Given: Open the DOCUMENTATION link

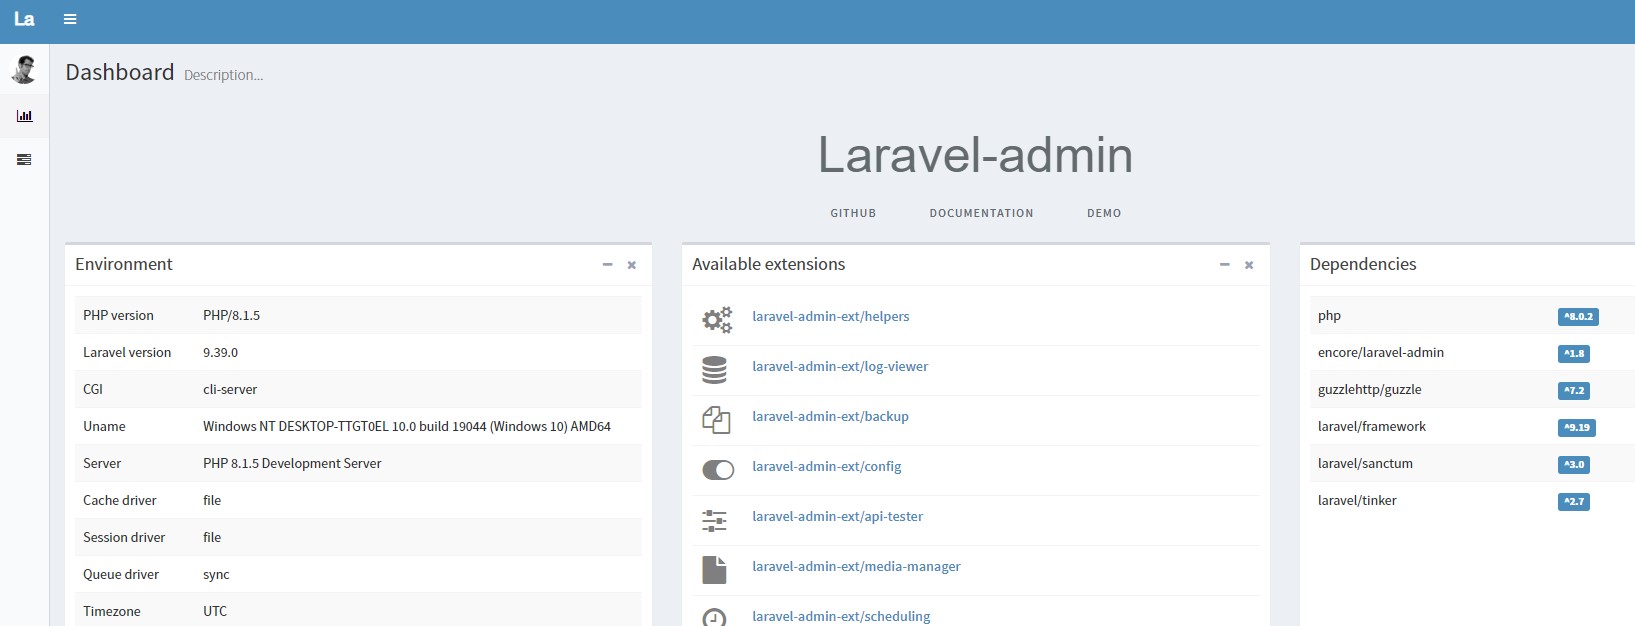Looking at the screenshot, I should click(981, 213).
